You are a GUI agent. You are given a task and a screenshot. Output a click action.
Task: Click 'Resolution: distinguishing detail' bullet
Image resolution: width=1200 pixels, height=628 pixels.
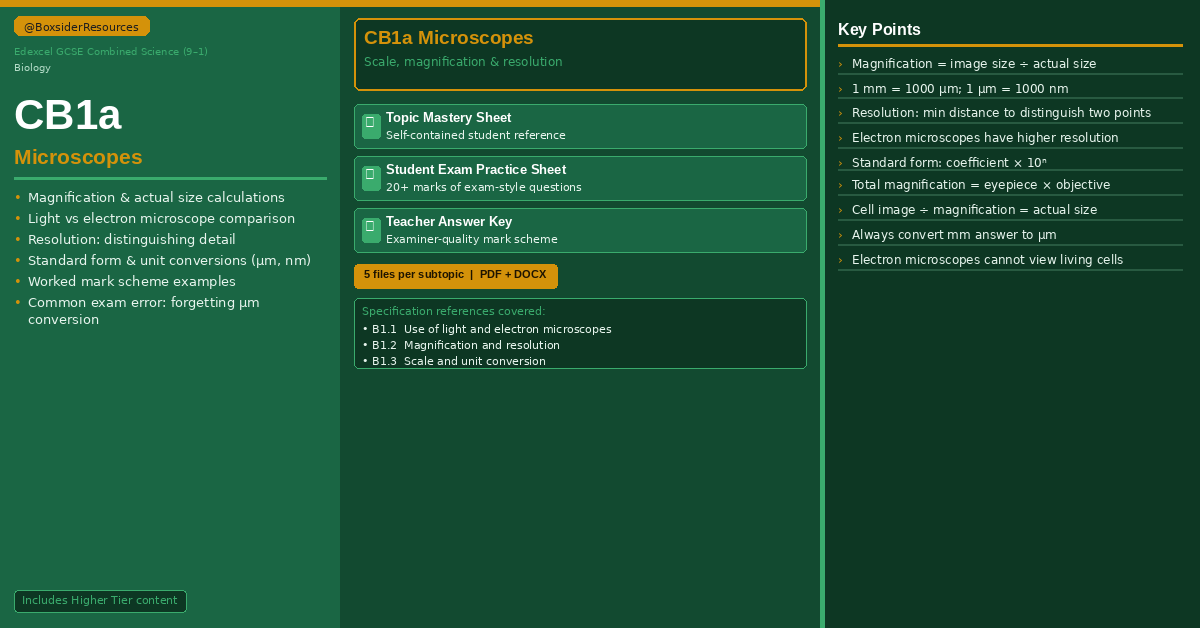click(x=132, y=240)
